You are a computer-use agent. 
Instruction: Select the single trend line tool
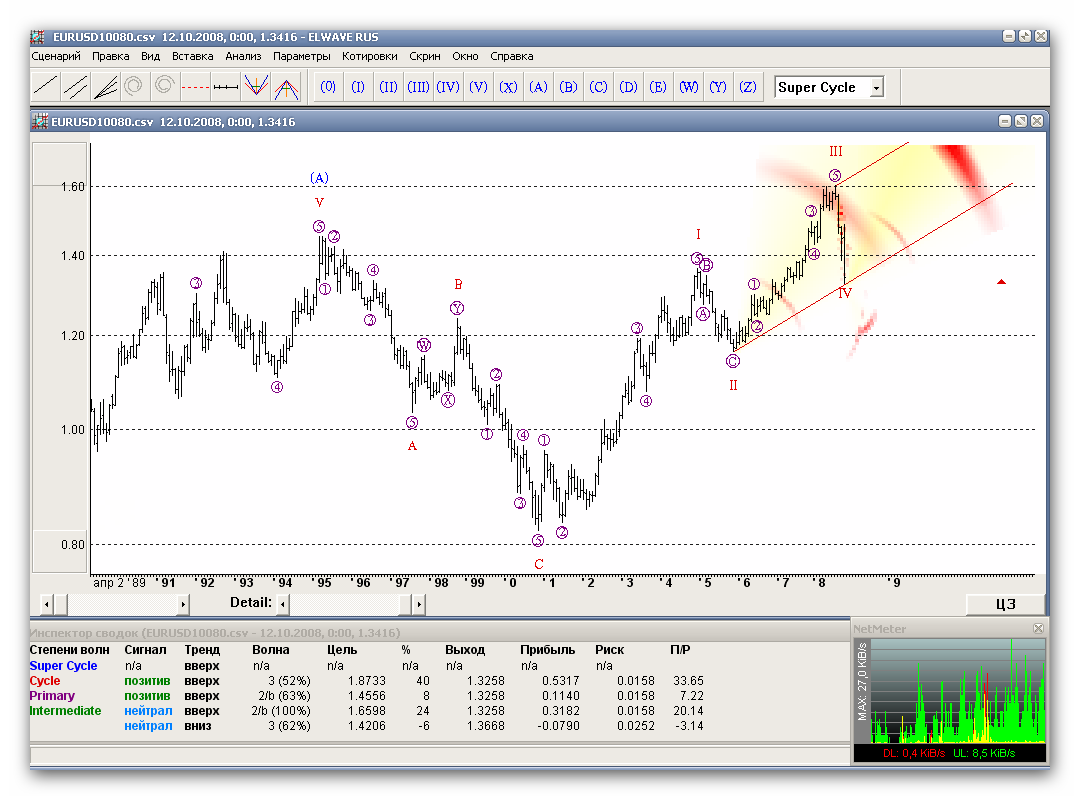pos(45,87)
